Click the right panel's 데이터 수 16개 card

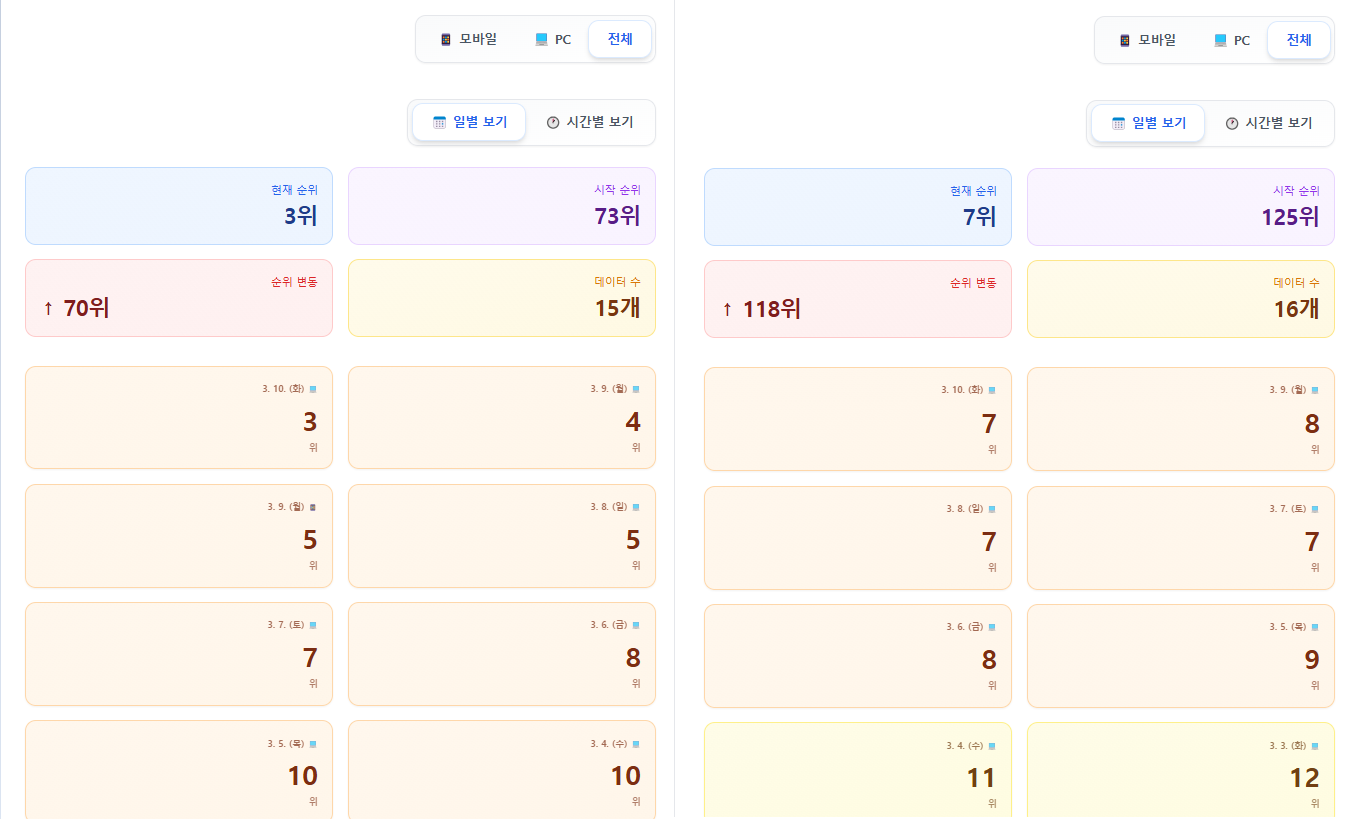click(1180, 299)
